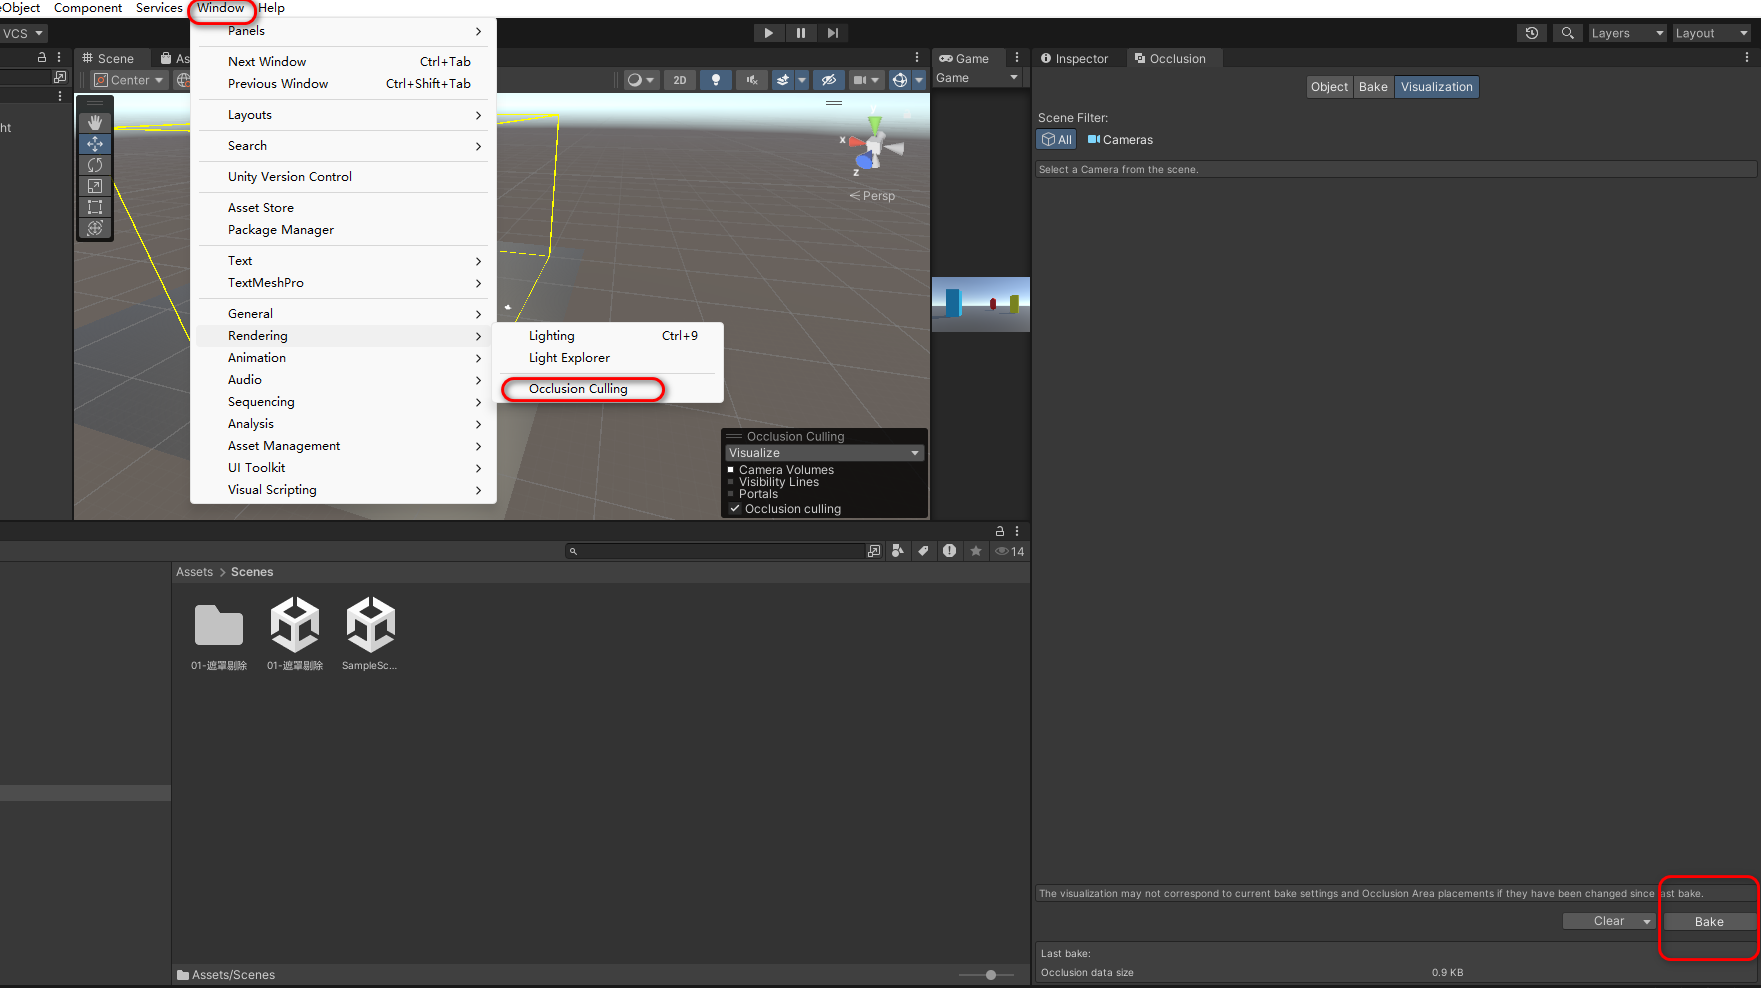Image resolution: width=1761 pixels, height=988 pixels.
Task: Open the global search magnifier icon
Action: tap(1568, 33)
